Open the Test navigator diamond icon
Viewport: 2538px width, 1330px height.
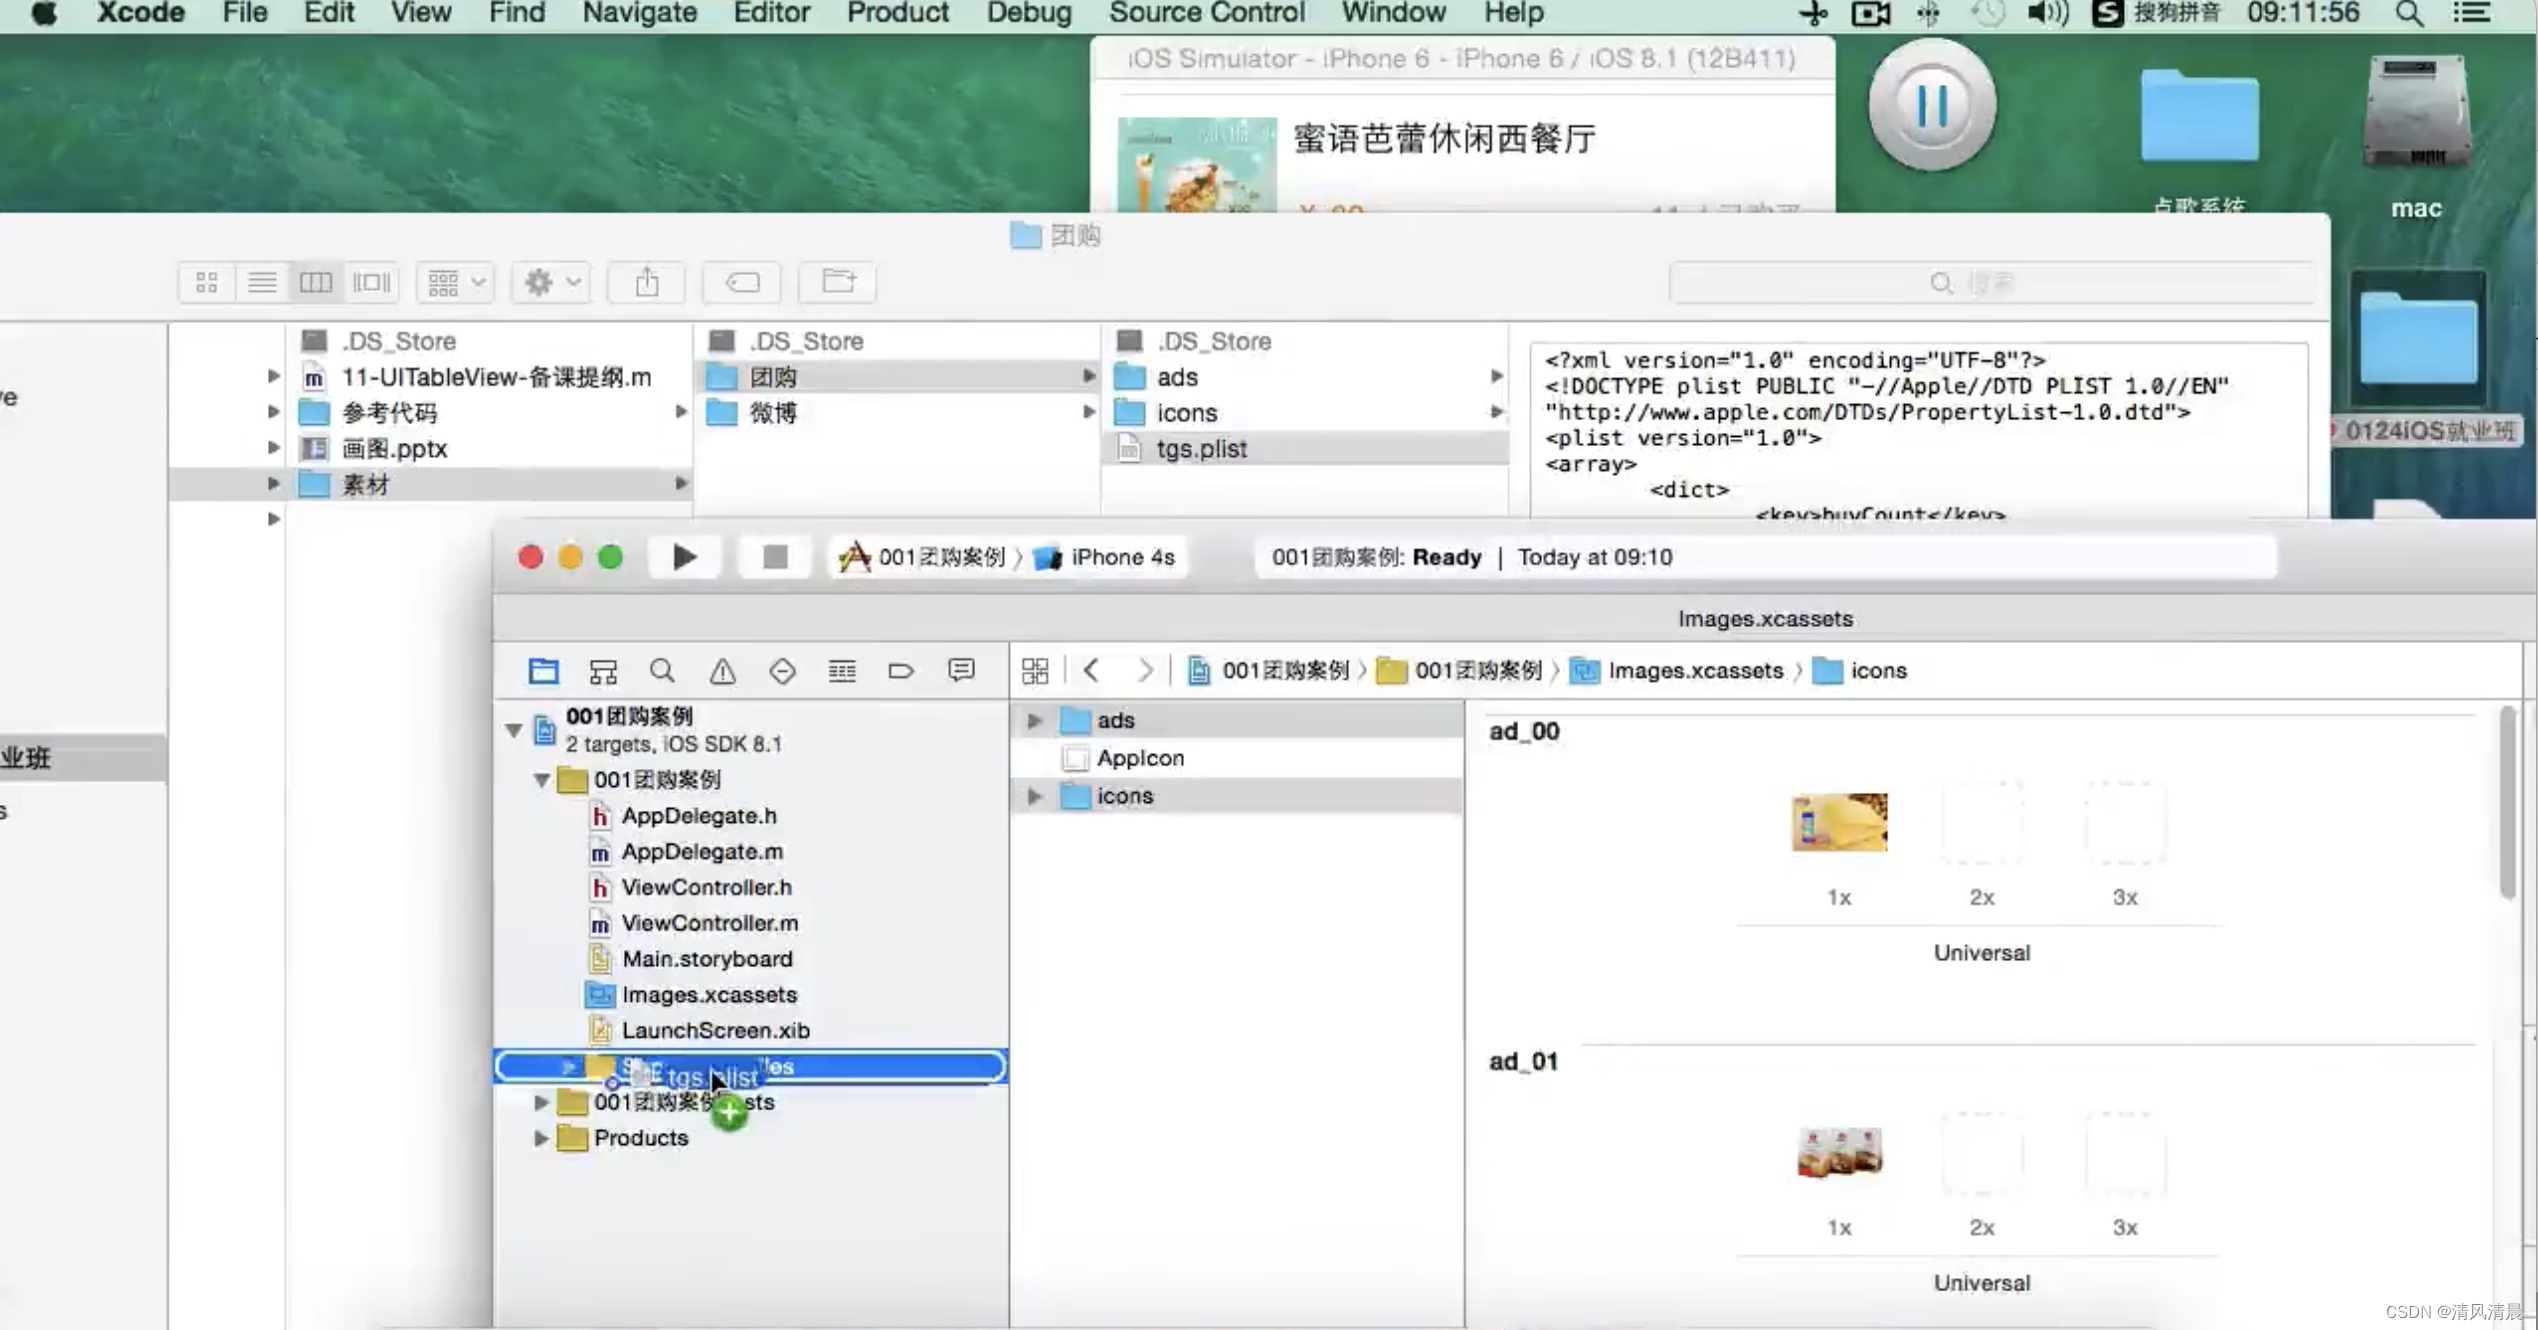(782, 670)
